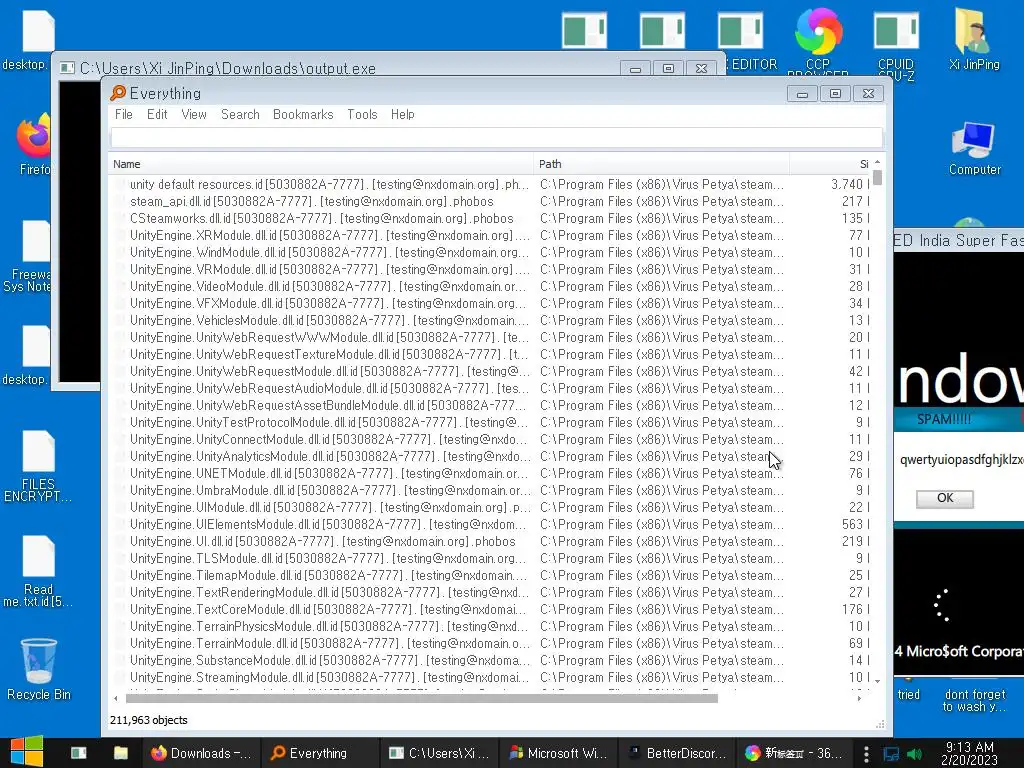Click the taskbar shortcut left of File Explorer
The width and height of the screenshot is (1024, 768).
(79, 753)
